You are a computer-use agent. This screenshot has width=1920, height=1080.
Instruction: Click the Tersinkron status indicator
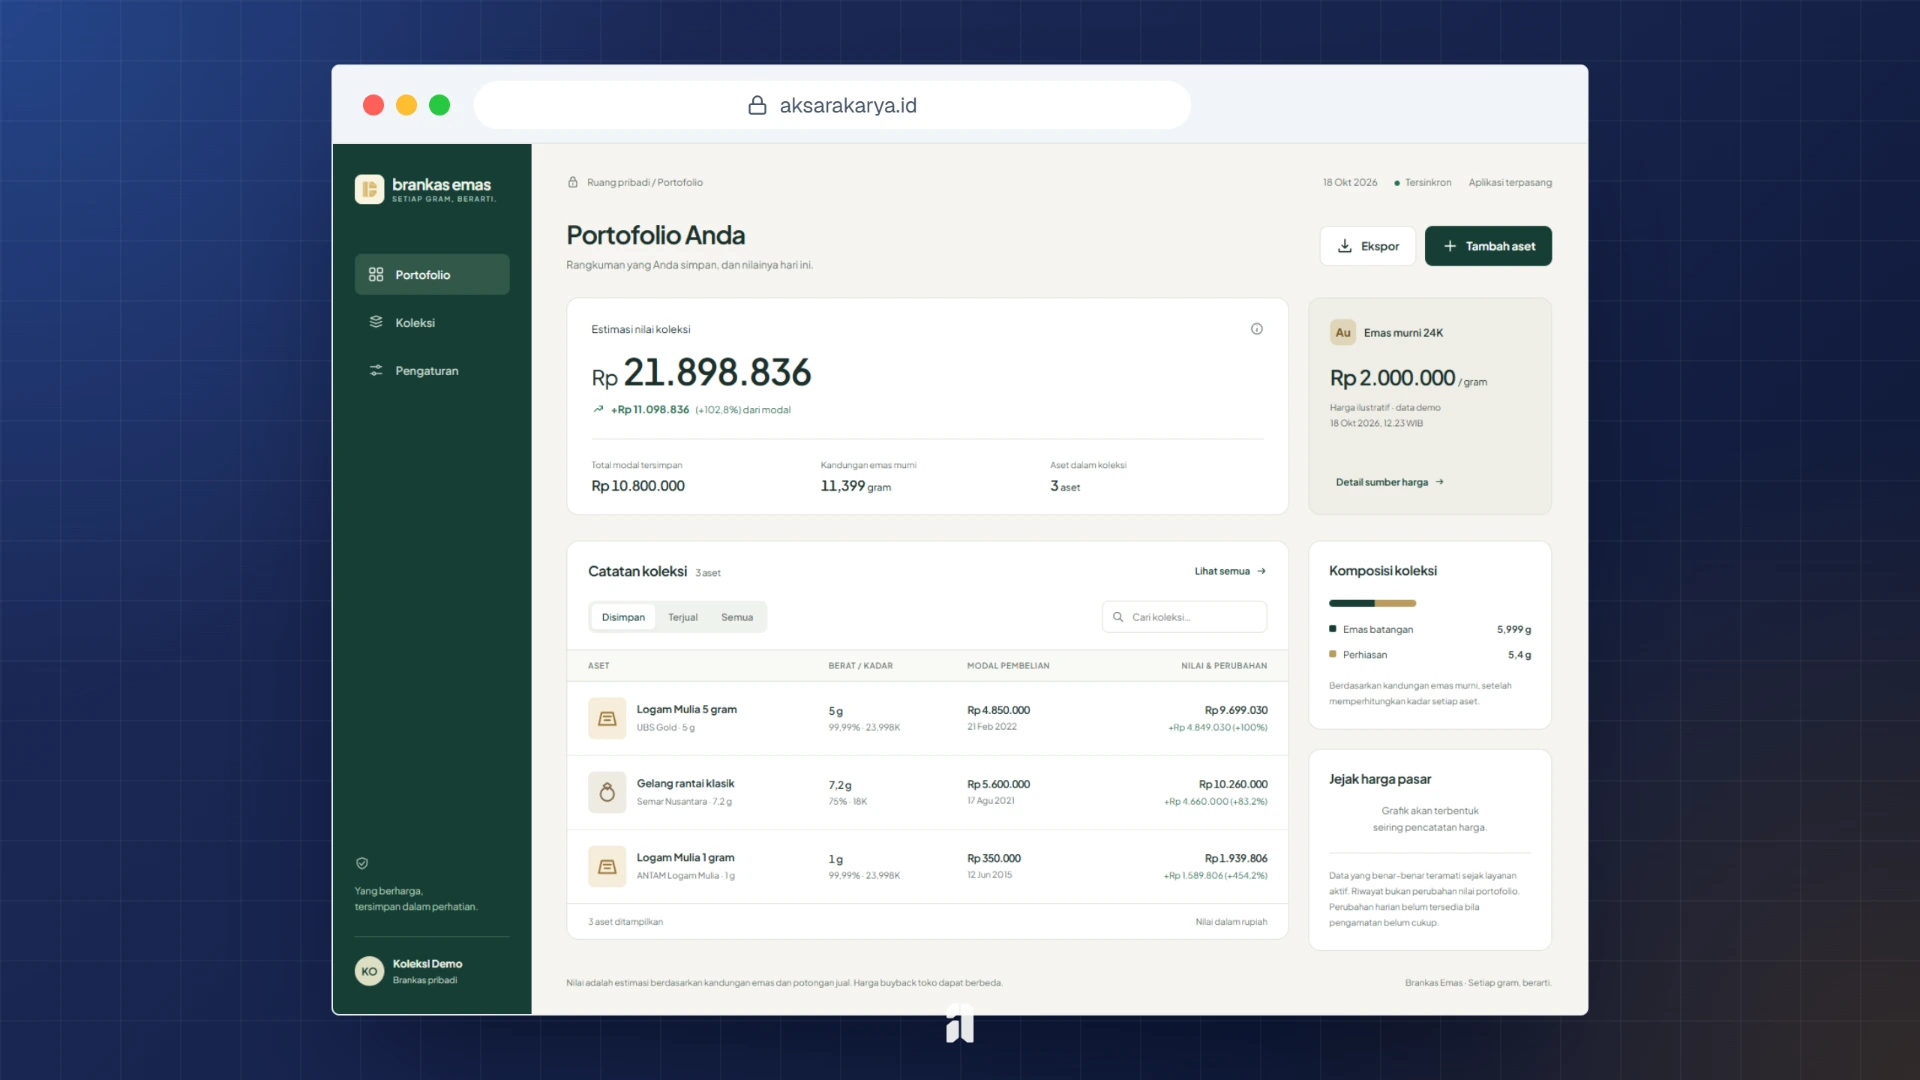pyautogui.click(x=1422, y=182)
